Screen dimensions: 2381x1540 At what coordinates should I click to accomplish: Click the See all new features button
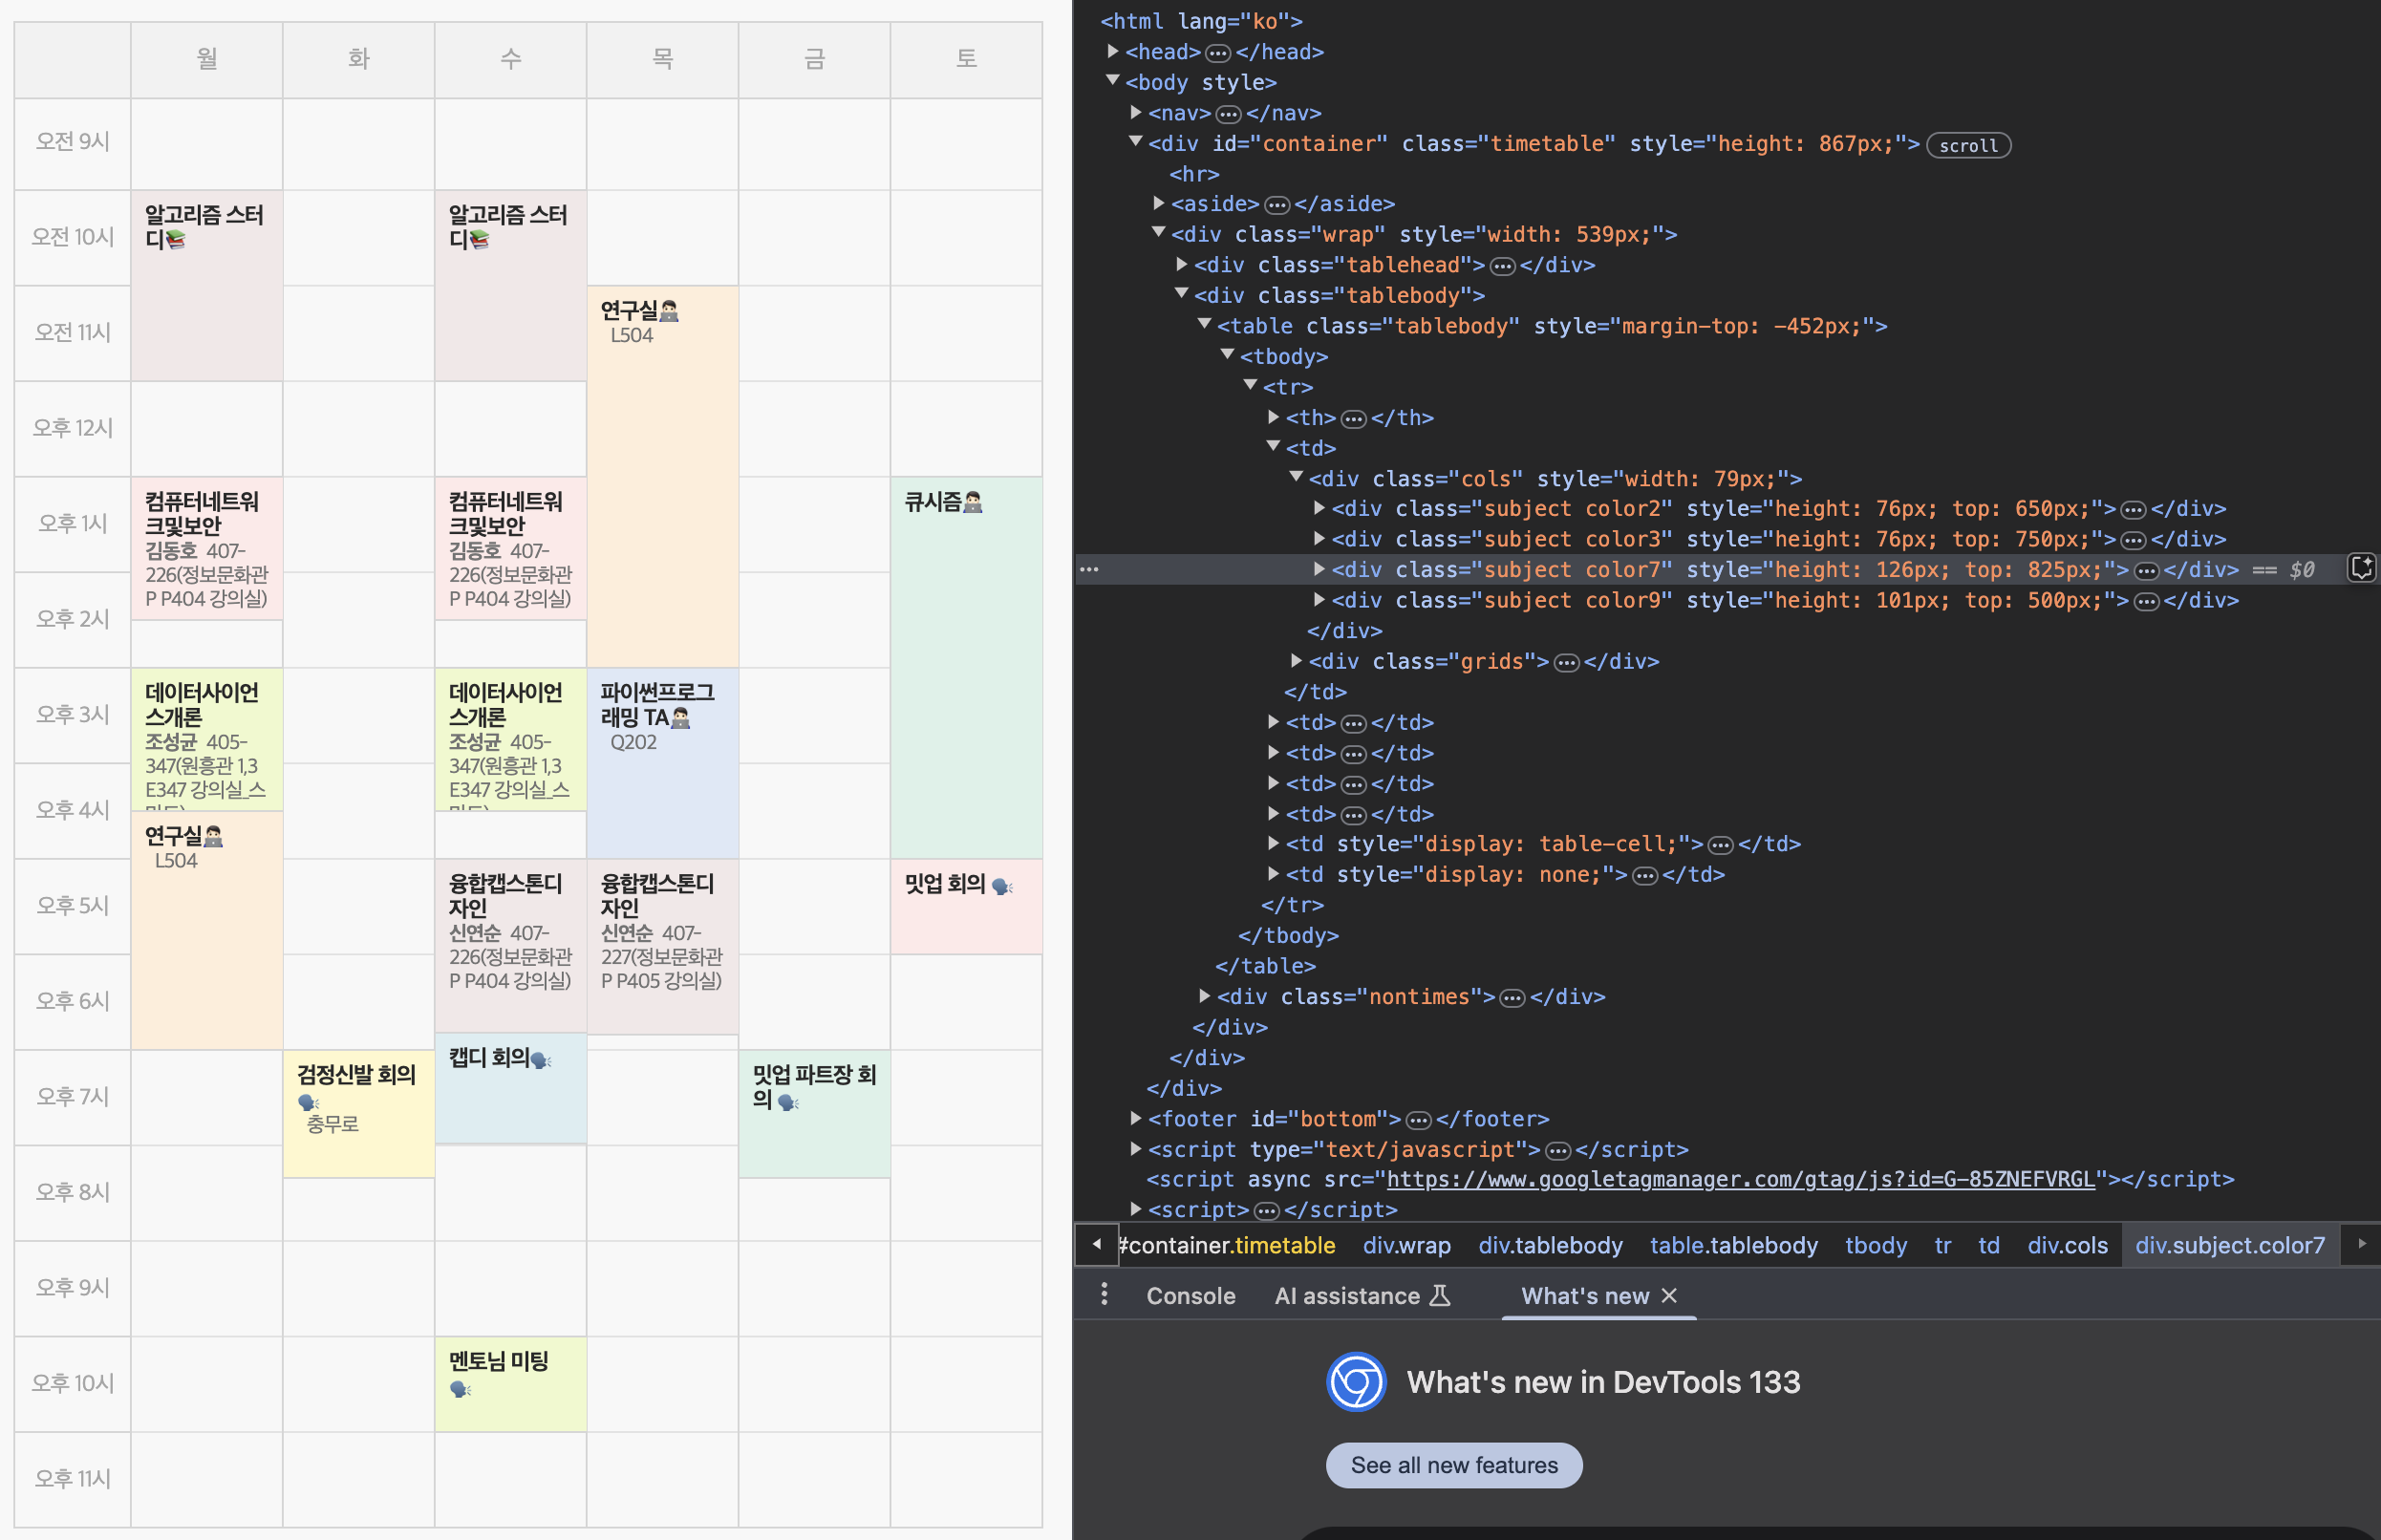[x=1454, y=1465]
